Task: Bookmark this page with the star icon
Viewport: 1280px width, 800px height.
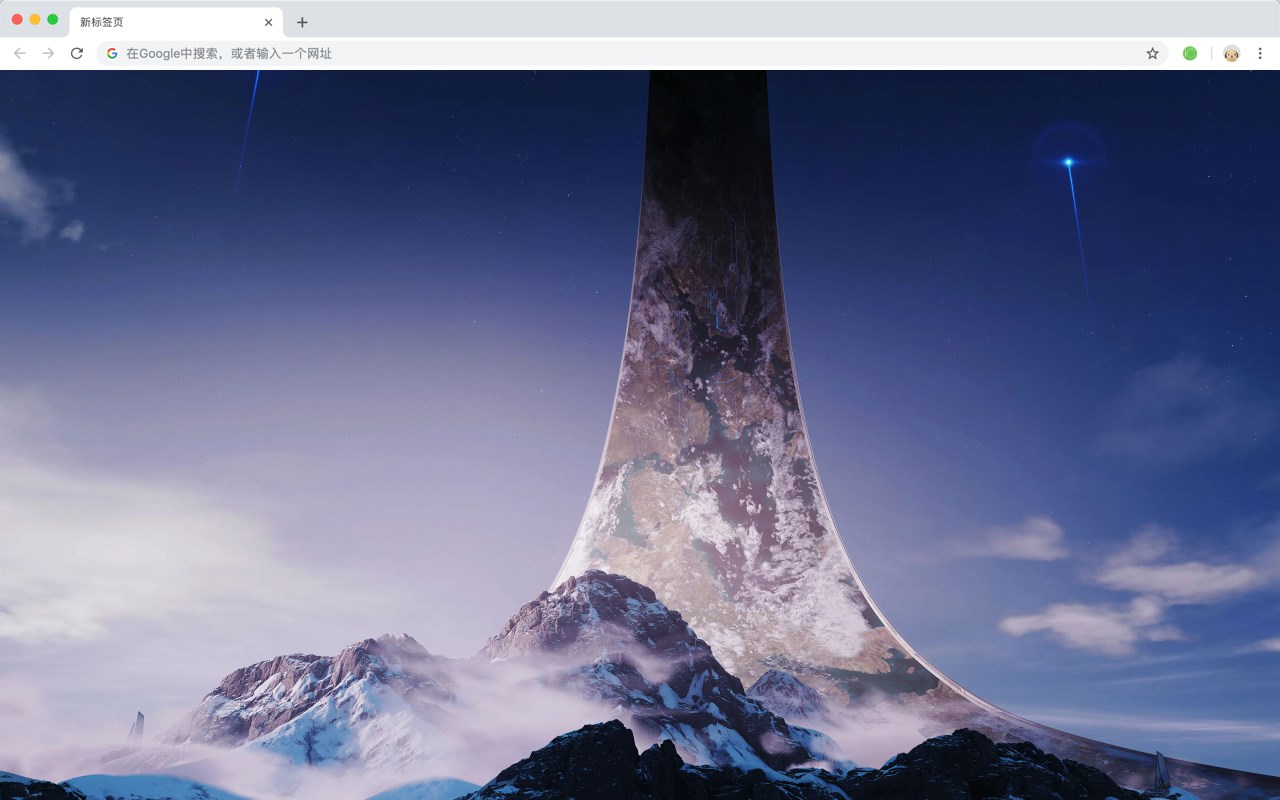Action: 1152,53
